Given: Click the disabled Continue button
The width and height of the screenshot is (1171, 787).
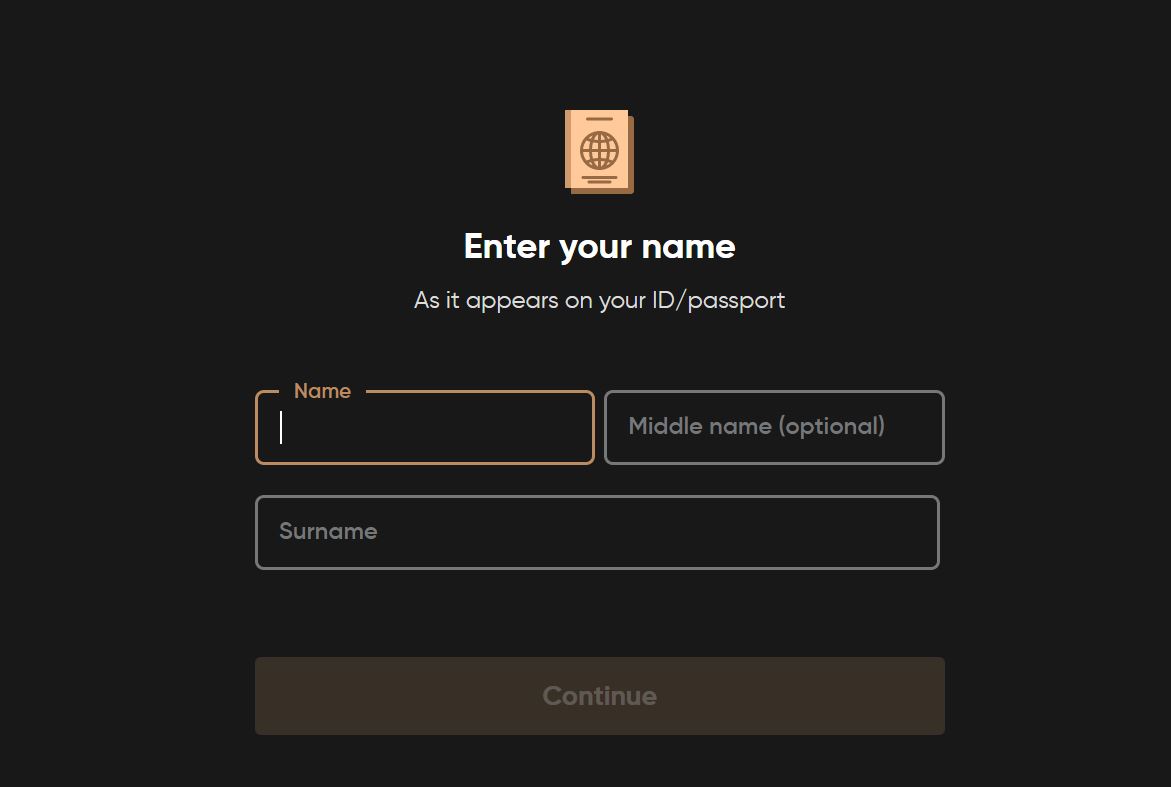Looking at the screenshot, I should (x=600, y=696).
